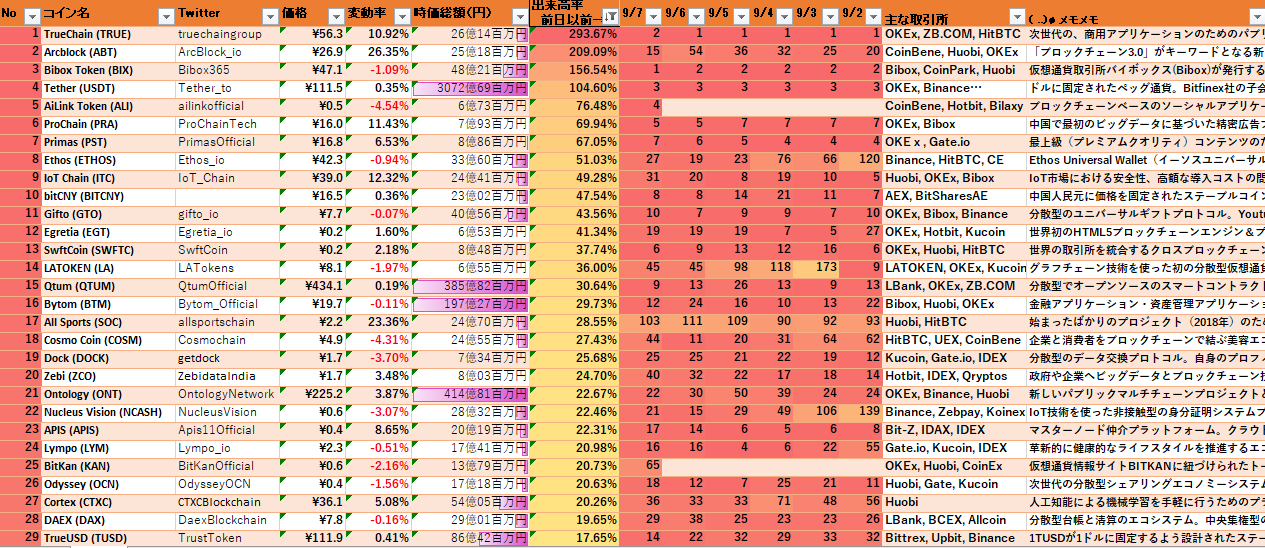Image resolution: width=1265 pixels, height=548 pixels.
Task: Open the 9/7 column filter dropdown
Action: (651, 16)
